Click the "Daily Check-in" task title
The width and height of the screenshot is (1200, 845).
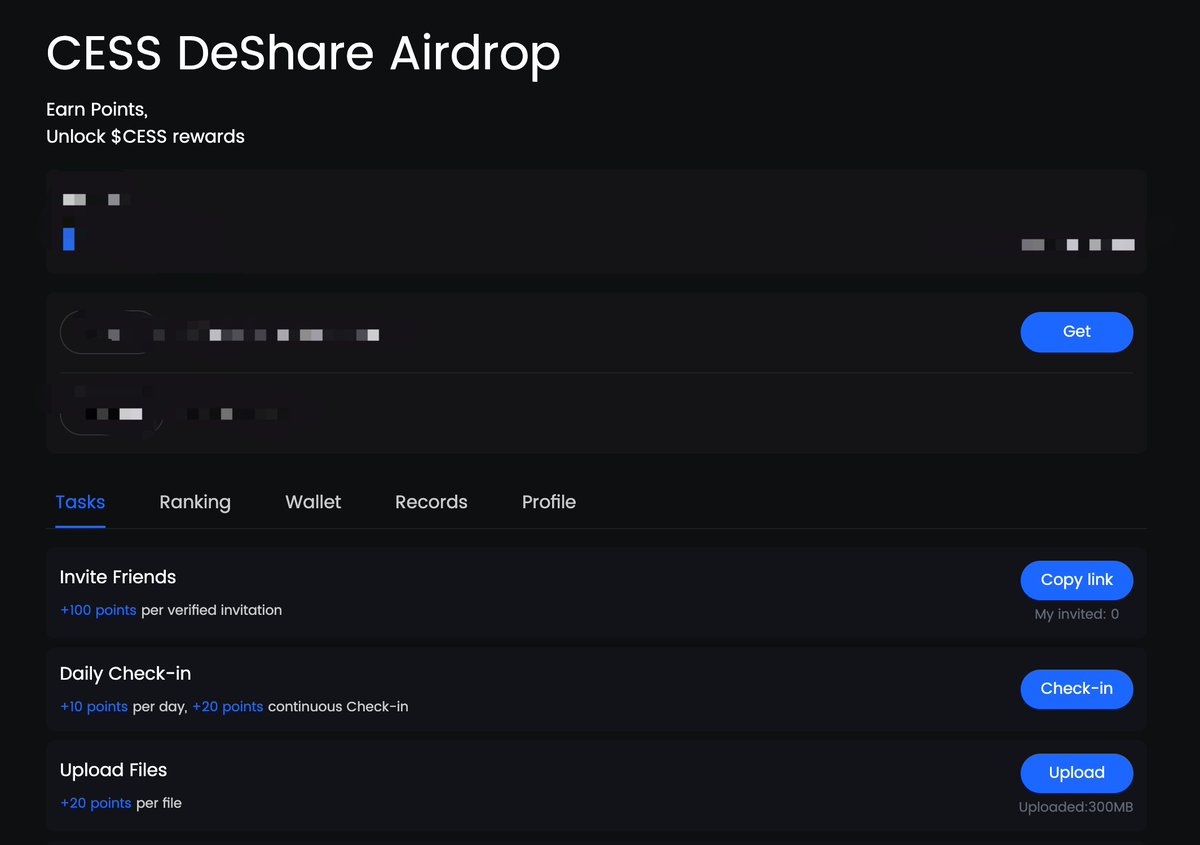125,674
